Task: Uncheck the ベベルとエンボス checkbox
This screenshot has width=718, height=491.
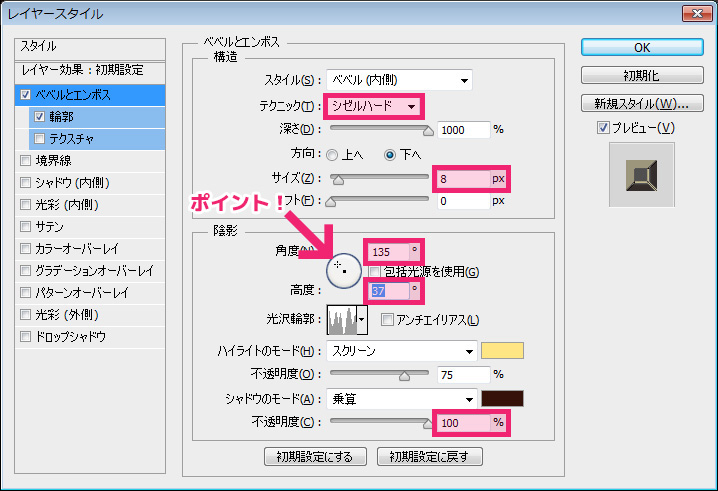Action: click(25, 95)
